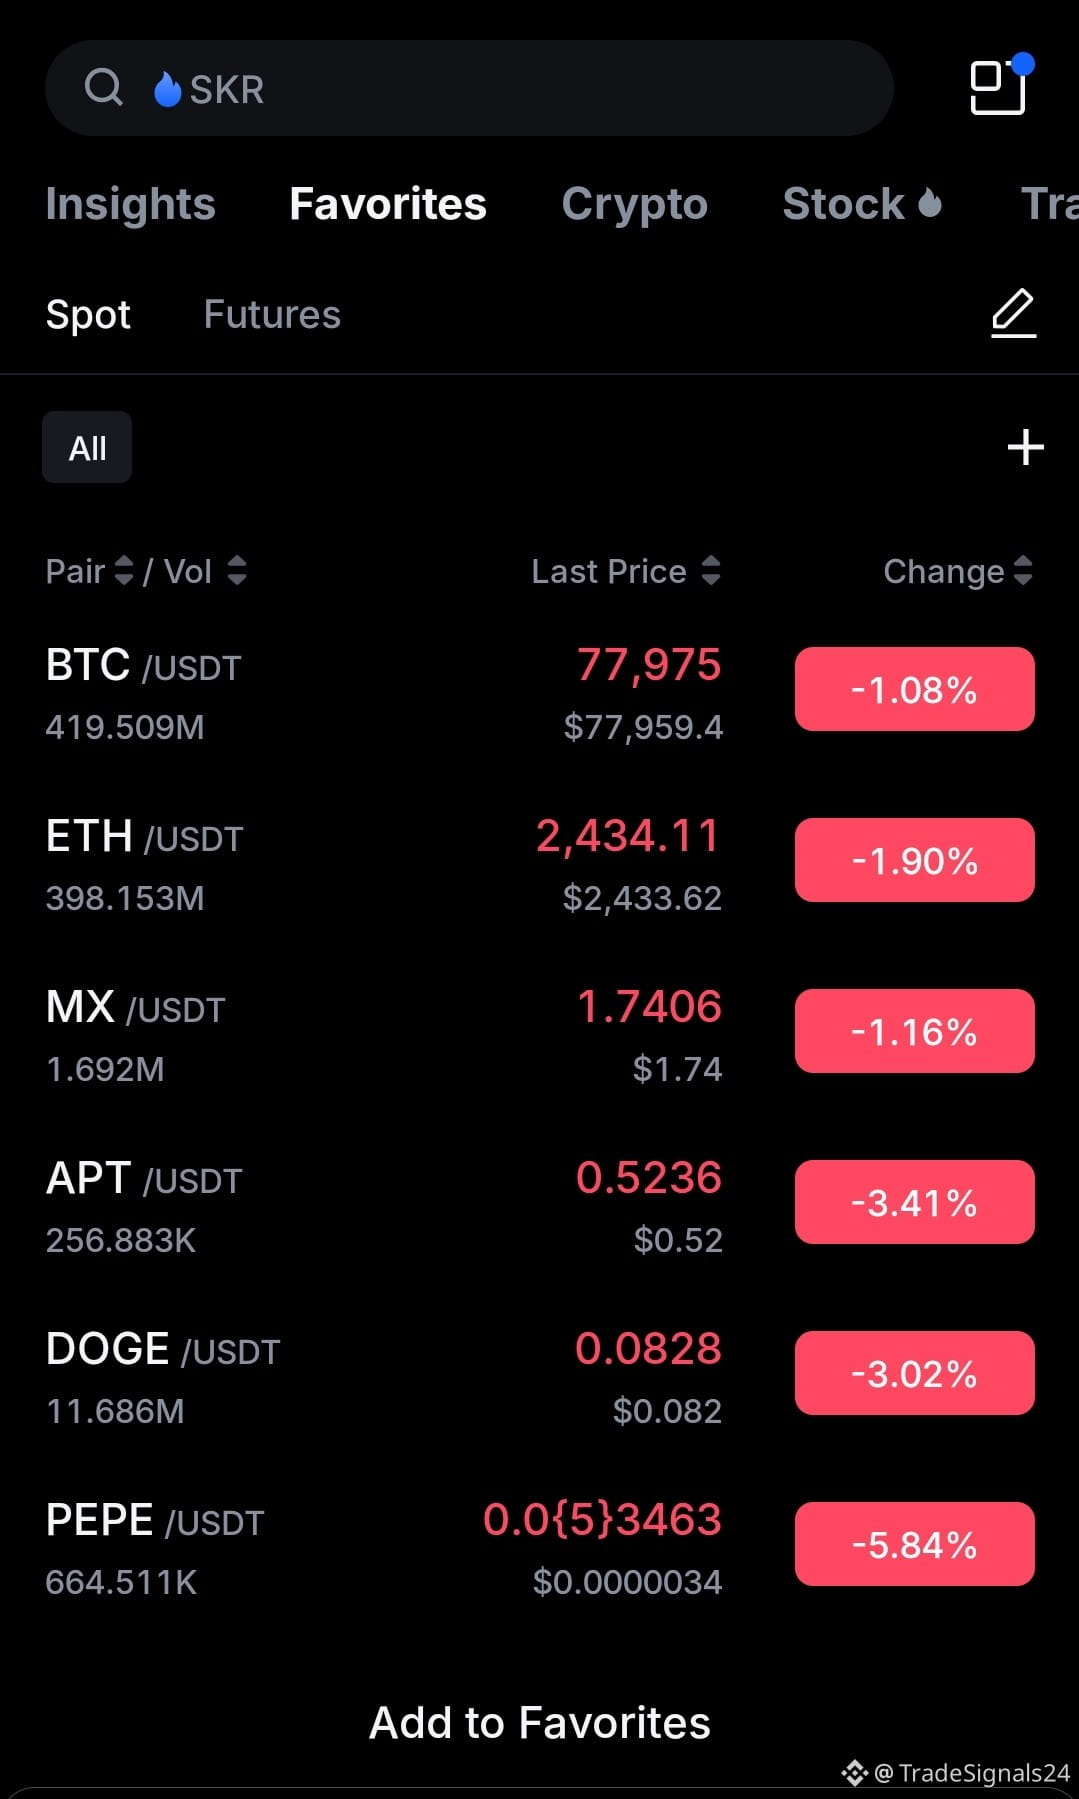Select the Spot sub-tab
This screenshot has height=1799, width=1079.
pos(88,315)
